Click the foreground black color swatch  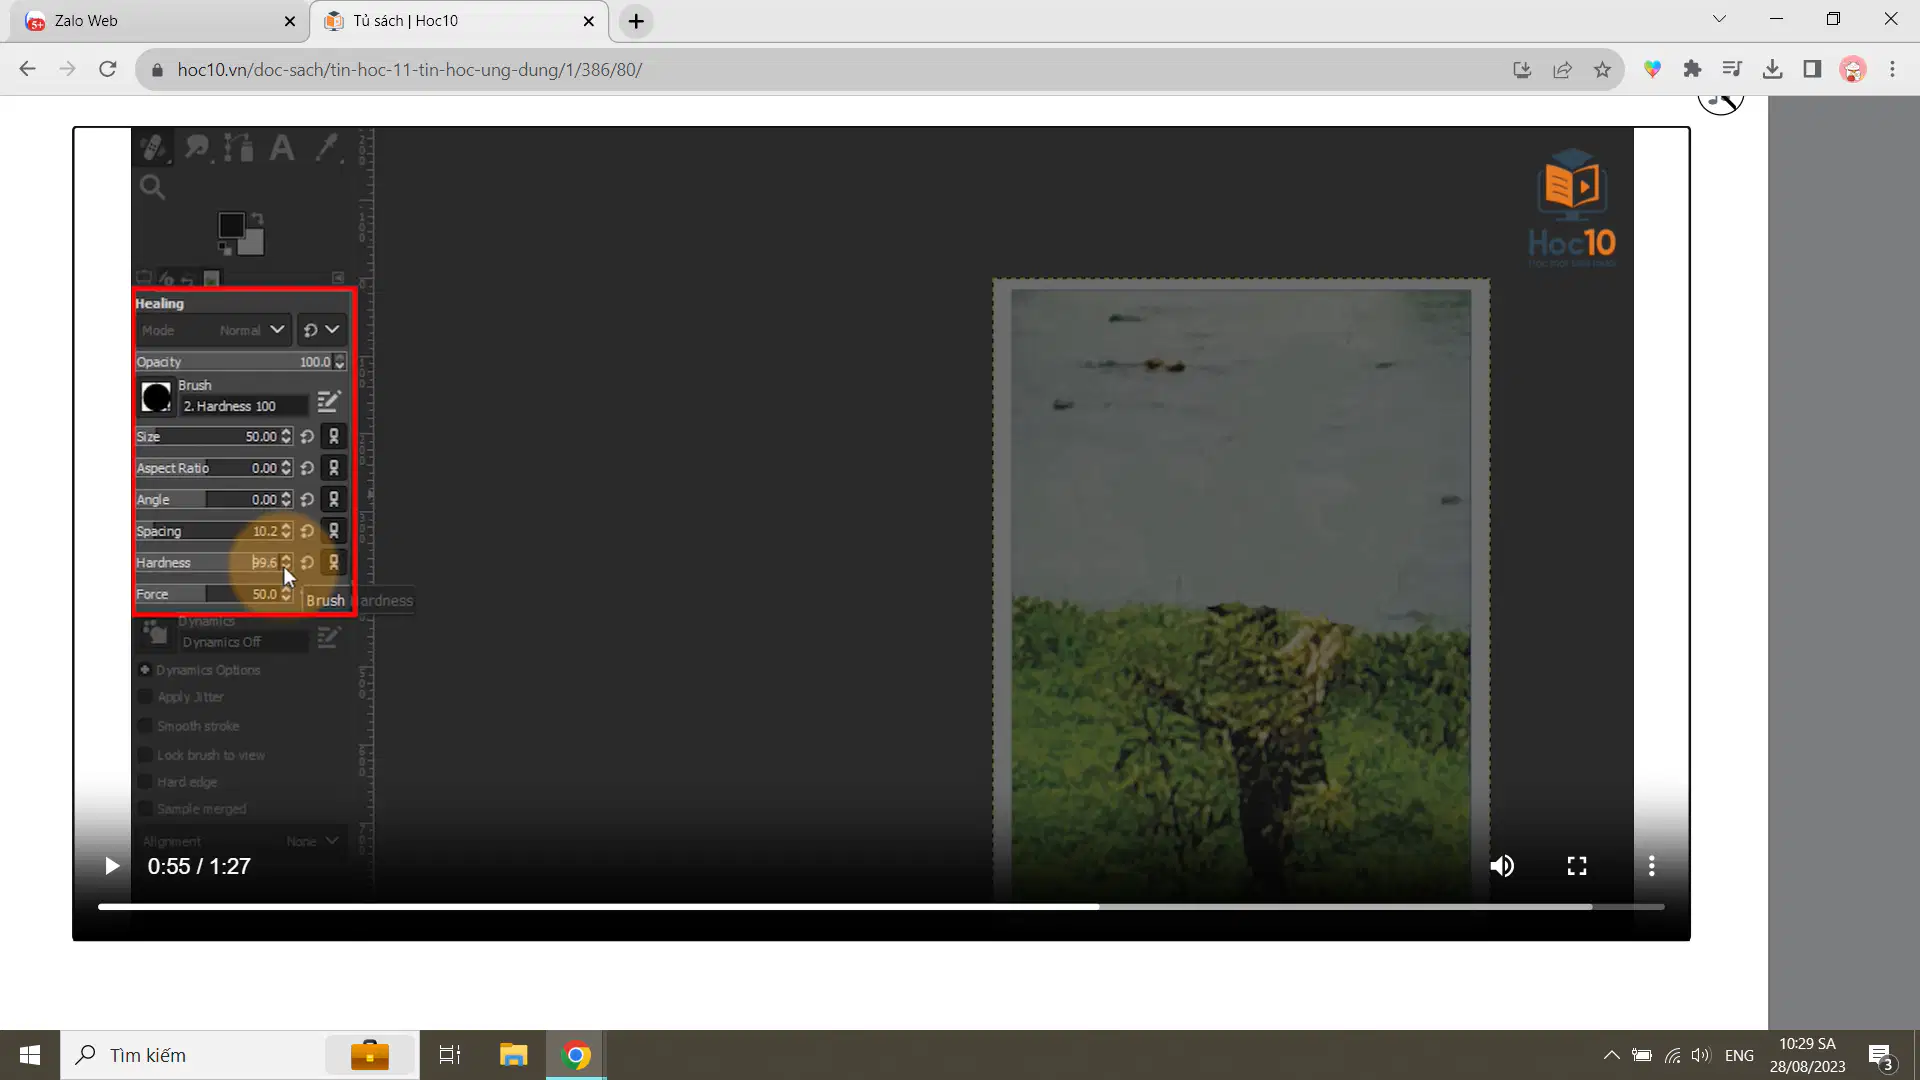[x=232, y=225]
